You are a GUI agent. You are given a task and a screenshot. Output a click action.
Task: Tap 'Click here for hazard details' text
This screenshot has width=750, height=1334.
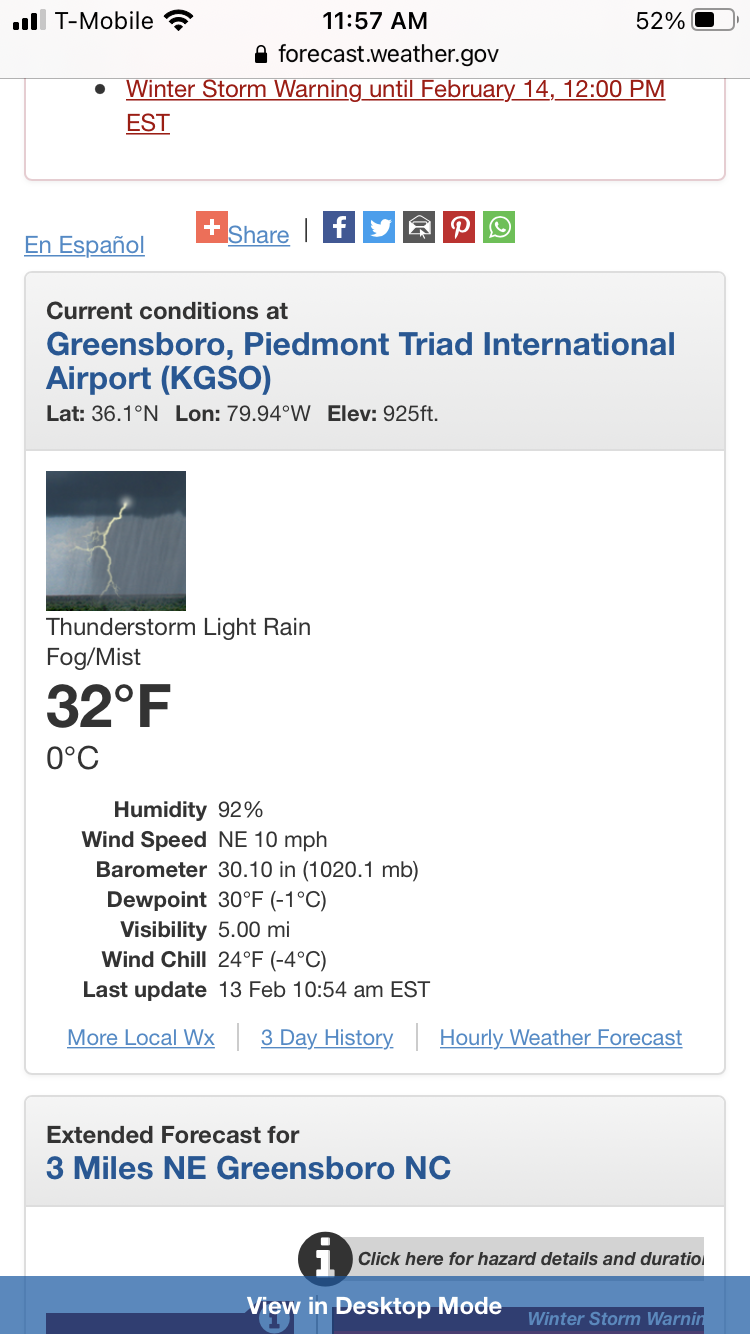coord(530,1259)
